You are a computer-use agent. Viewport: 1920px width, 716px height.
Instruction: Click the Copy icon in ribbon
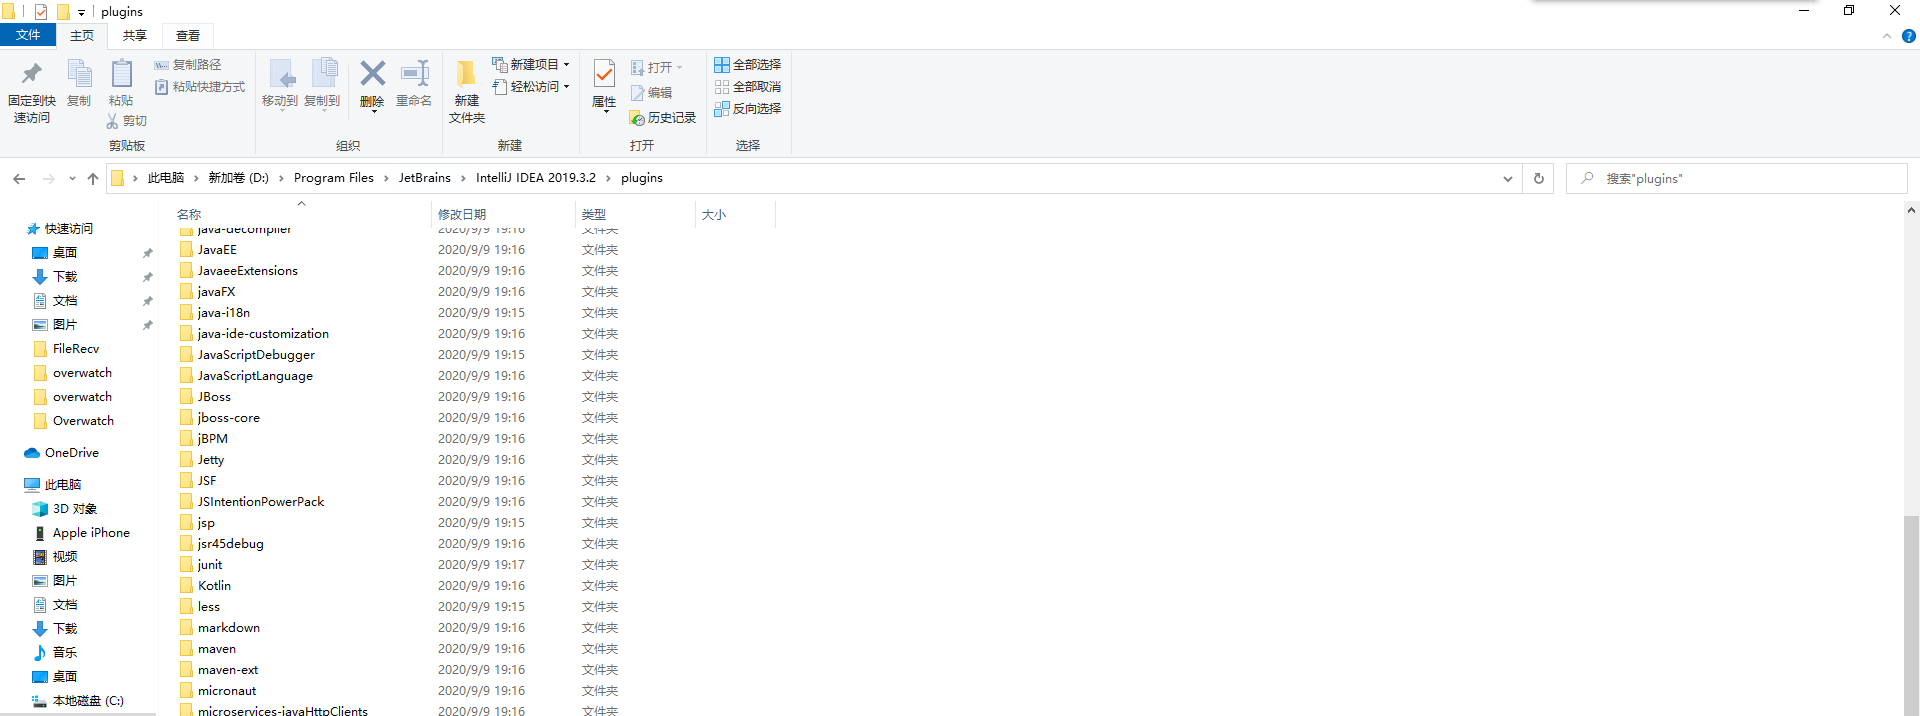click(79, 75)
